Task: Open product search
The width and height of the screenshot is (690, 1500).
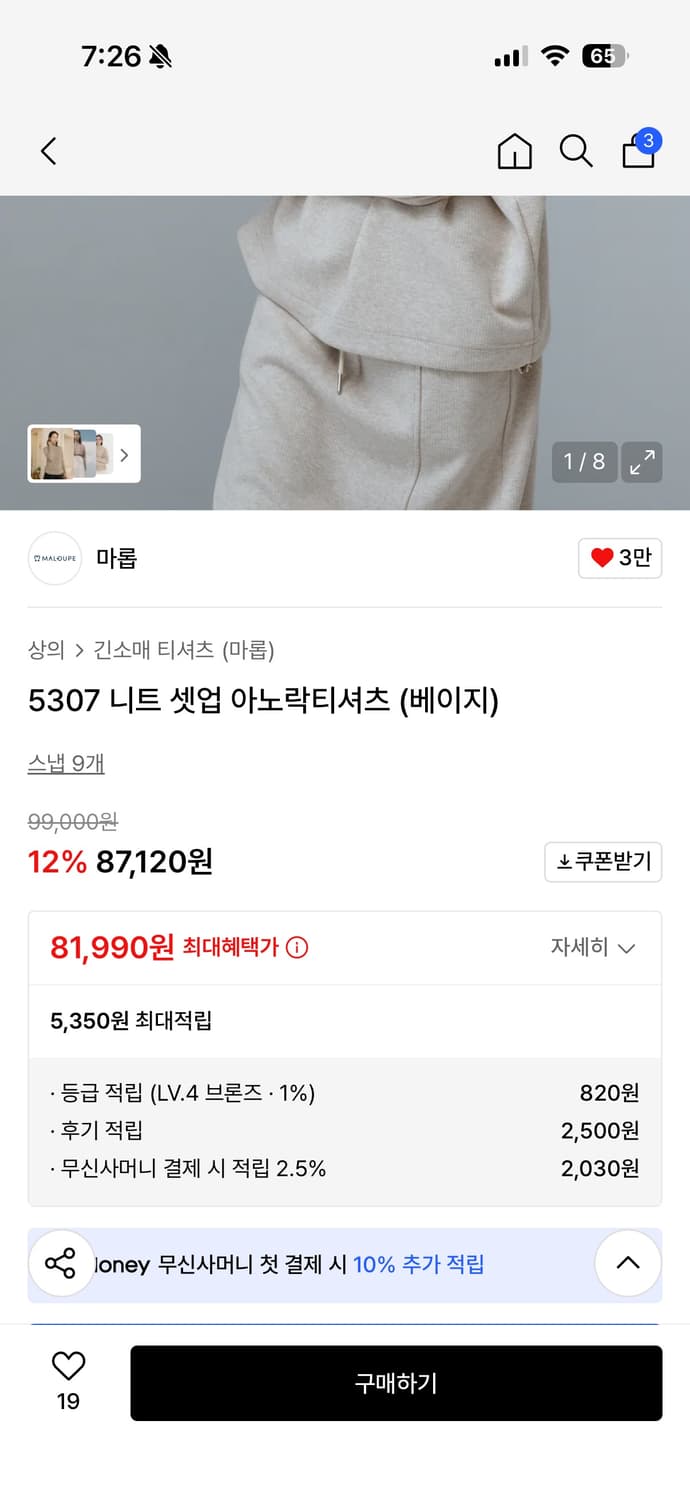Action: [x=576, y=152]
